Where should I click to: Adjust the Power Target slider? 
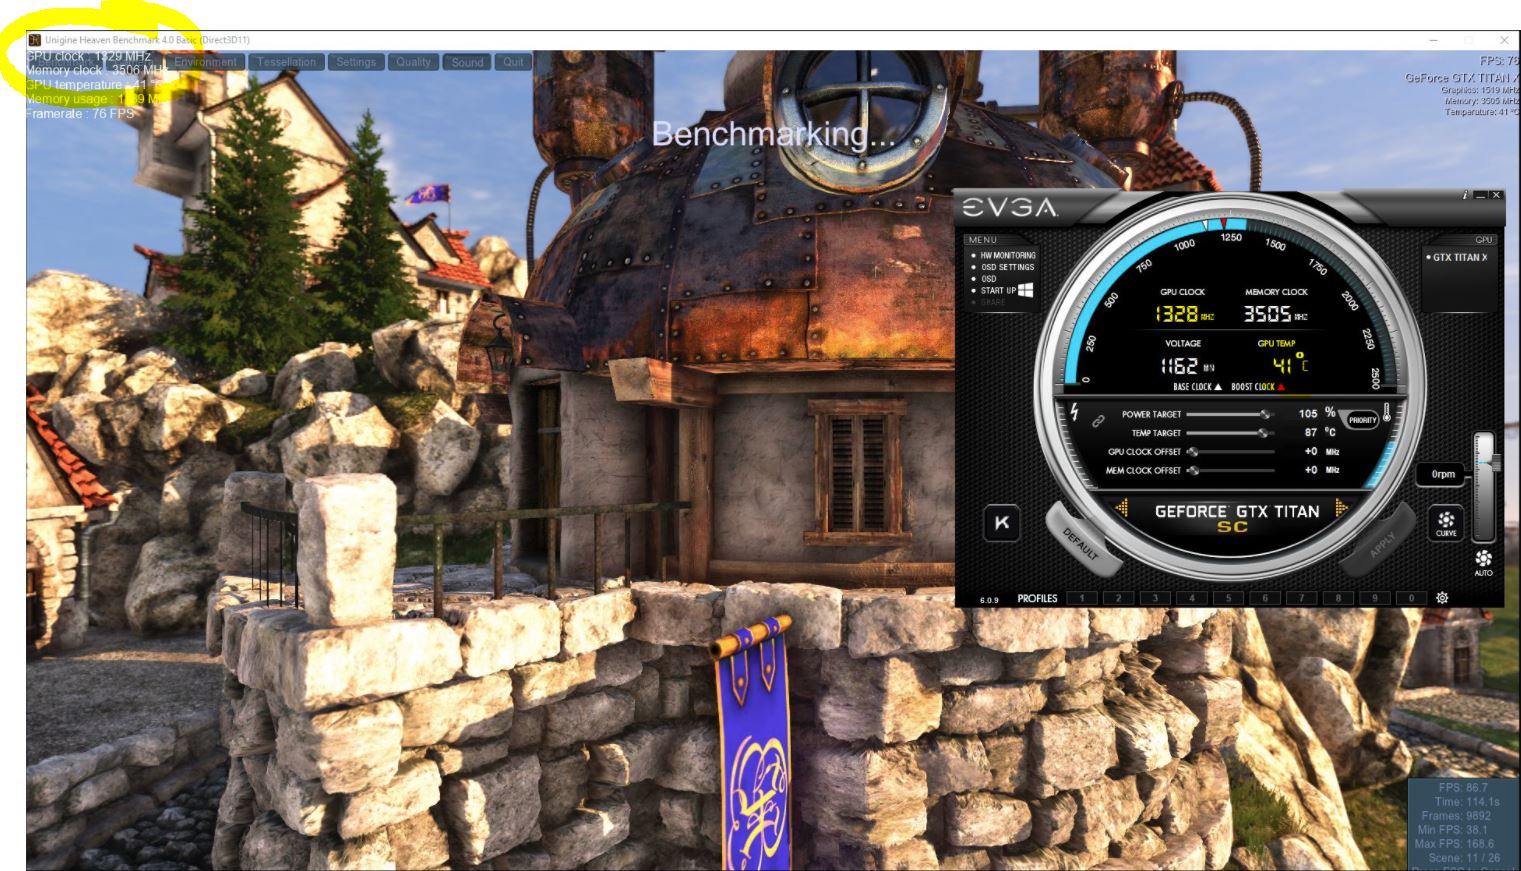click(1229, 414)
